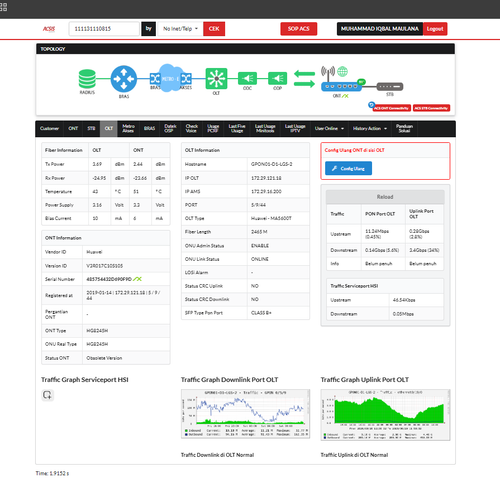Click the load icon under Serviceport HSI graph
Image resolution: width=500 pixels, height=479 pixels.
tap(47, 395)
